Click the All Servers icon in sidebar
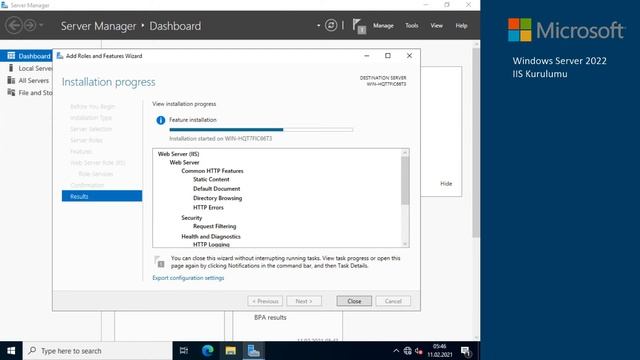This screenshot has width=640, height=360. coord(11,80)
